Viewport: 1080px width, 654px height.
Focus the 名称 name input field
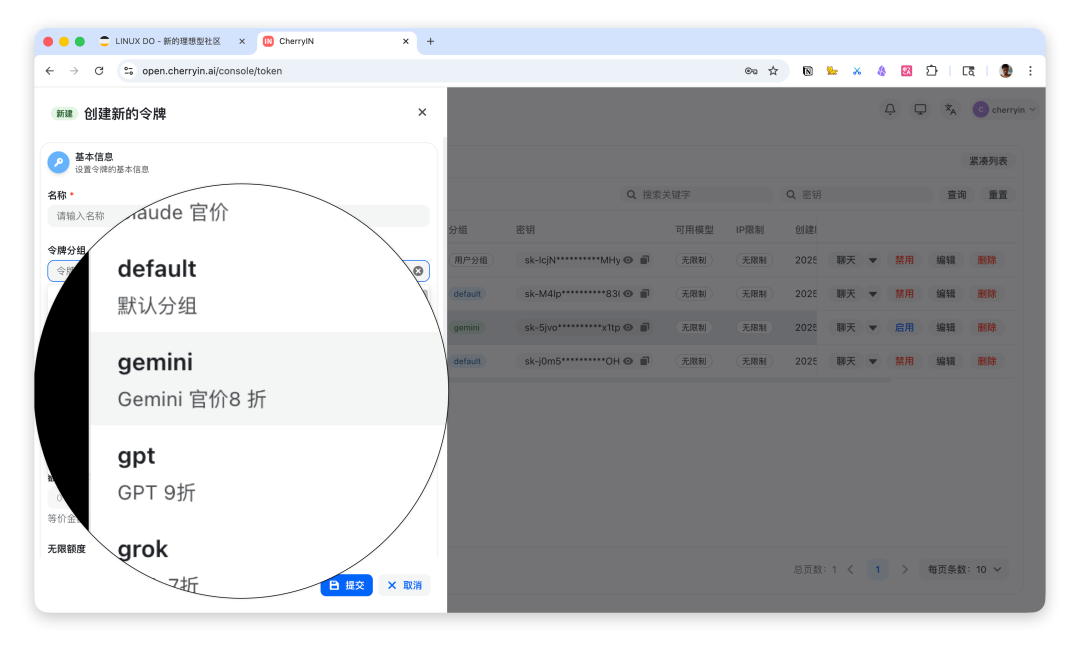click(238, 216)
